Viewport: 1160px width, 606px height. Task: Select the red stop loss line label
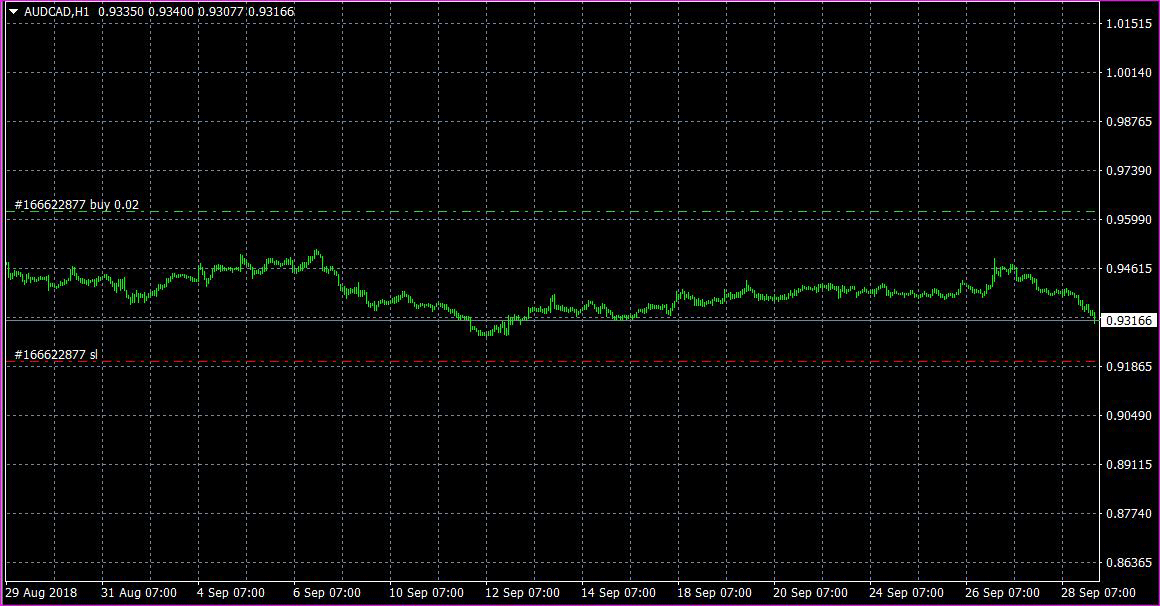click(x=55, y=355)
